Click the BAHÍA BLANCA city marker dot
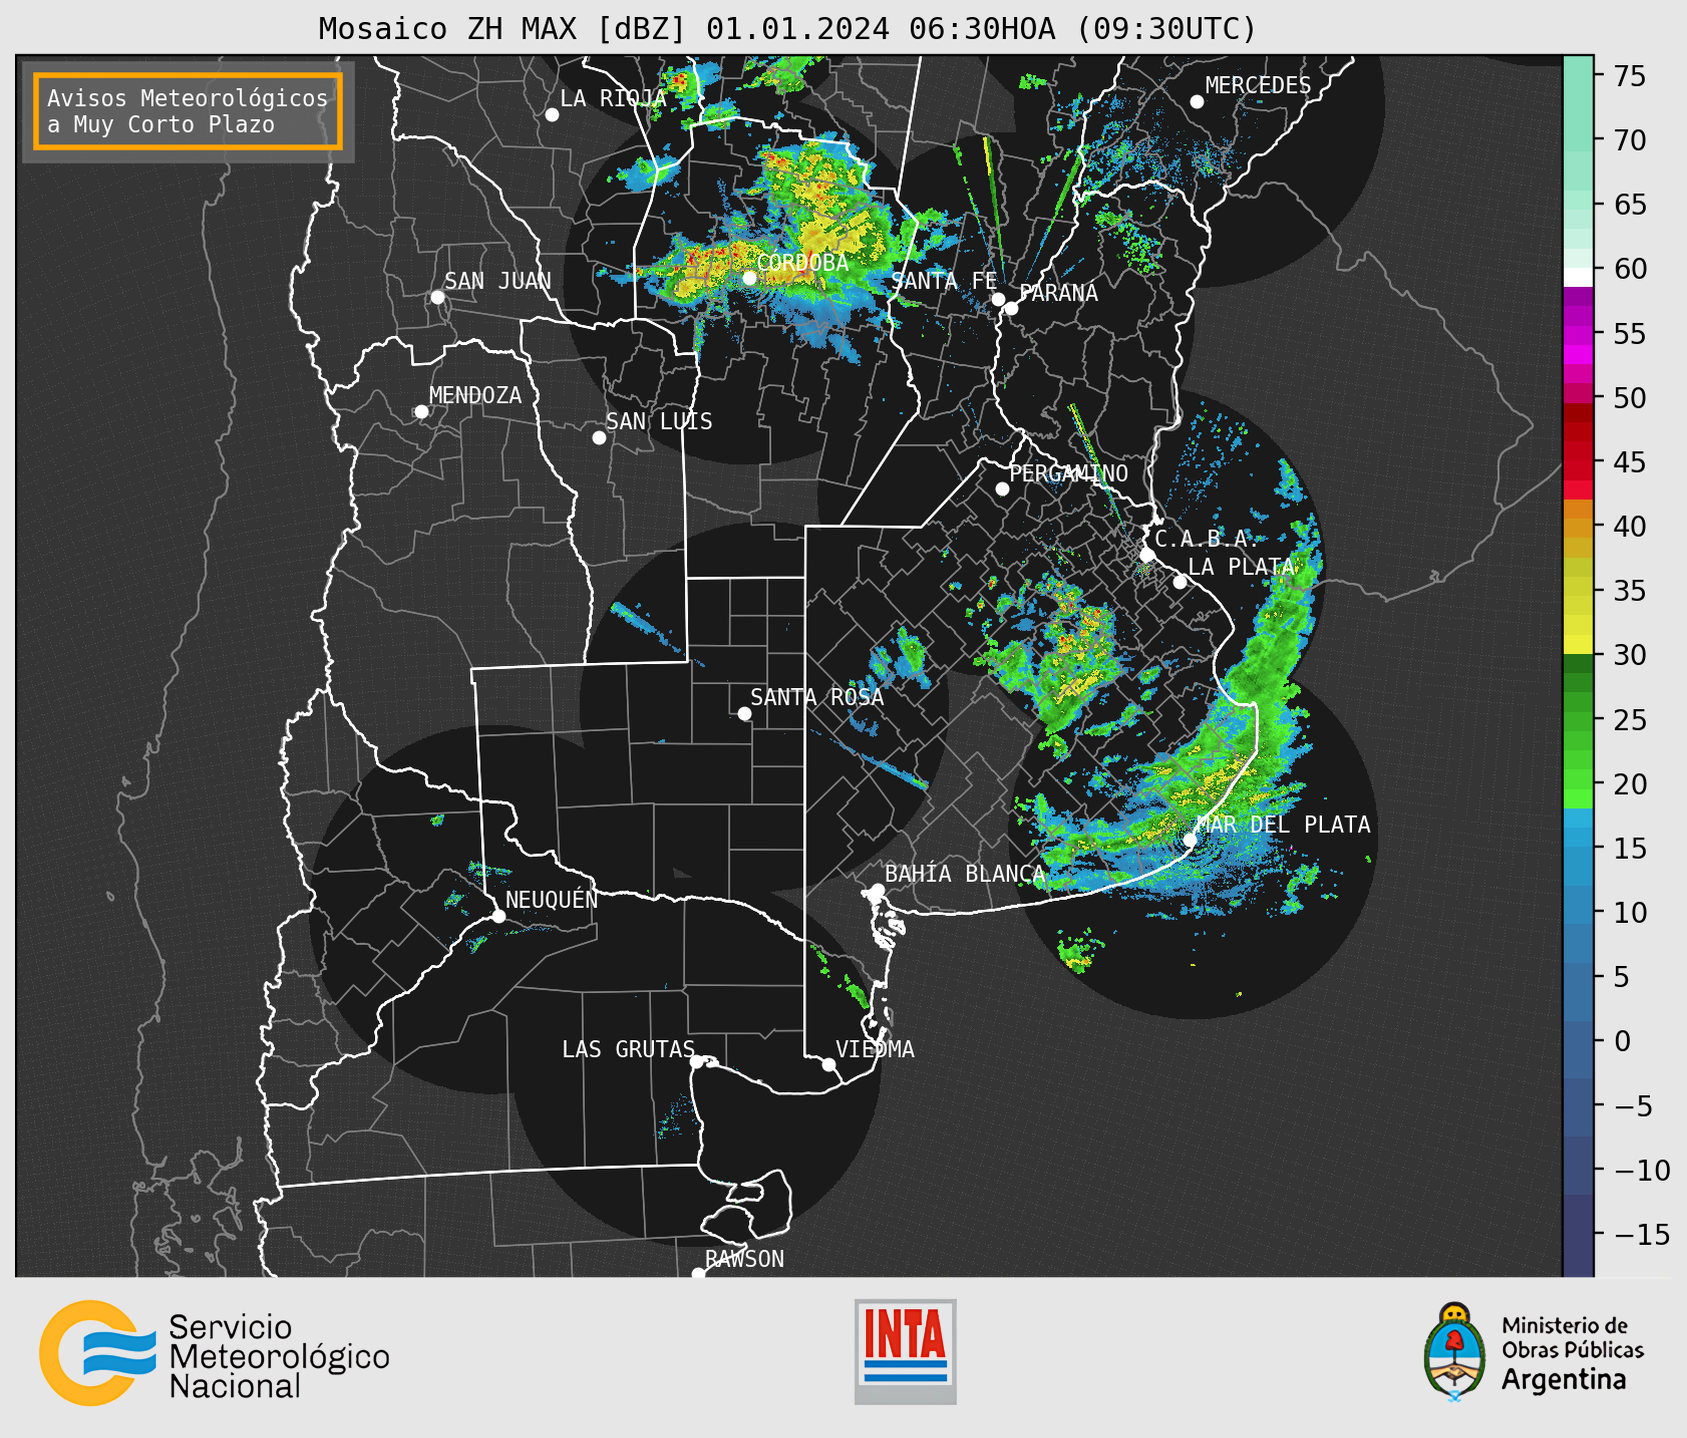The height and width of the screenshot is (1438, 1687). [x=877, y=890]
